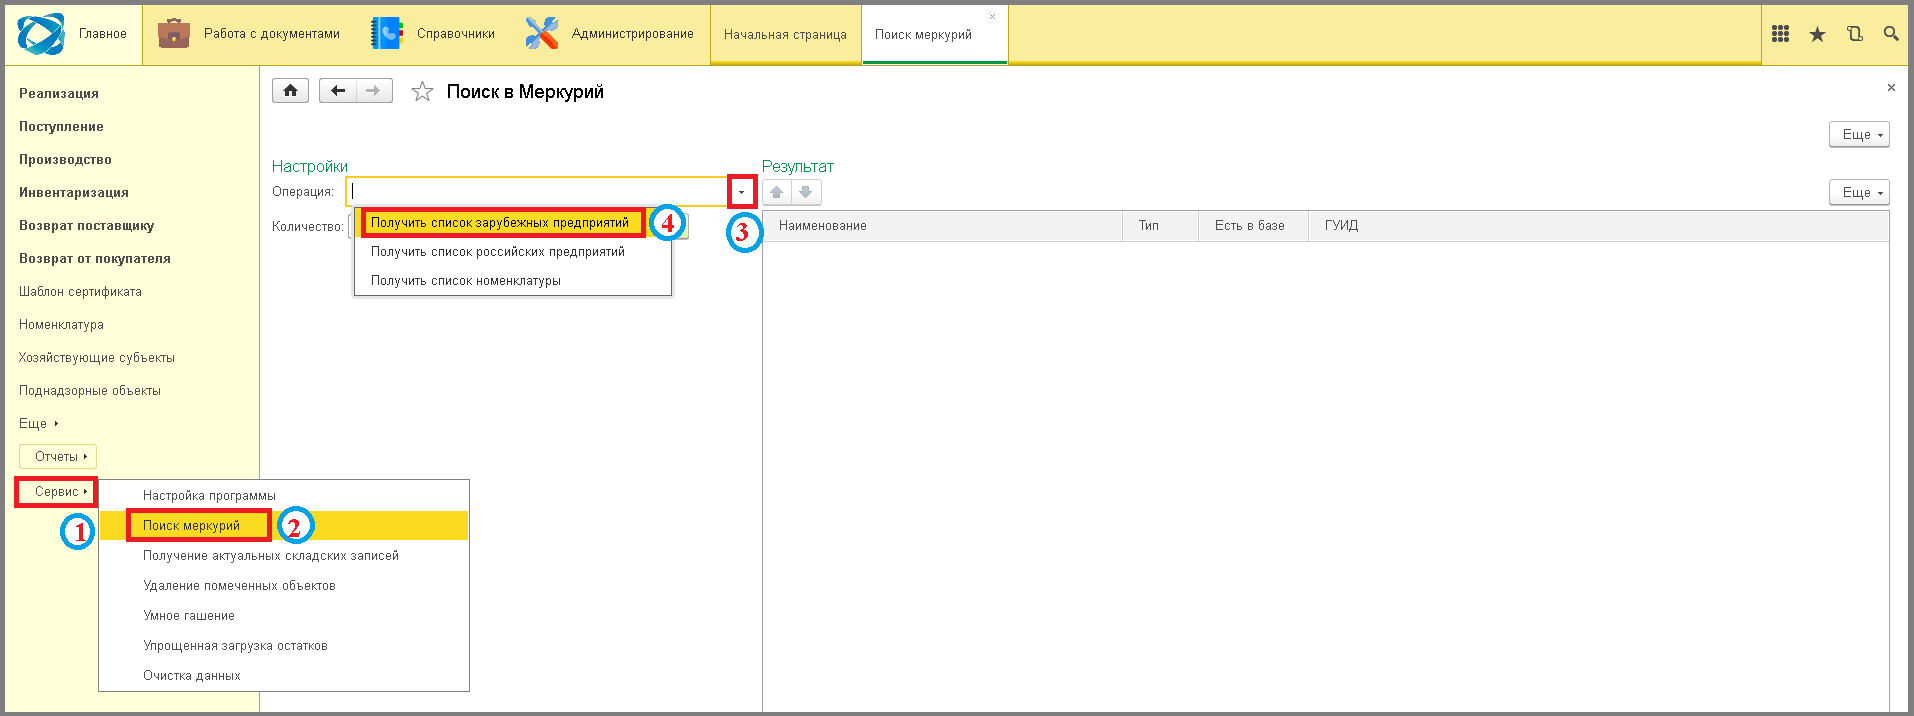Expand Отчеты submenu in sidebar

point(58,456)
